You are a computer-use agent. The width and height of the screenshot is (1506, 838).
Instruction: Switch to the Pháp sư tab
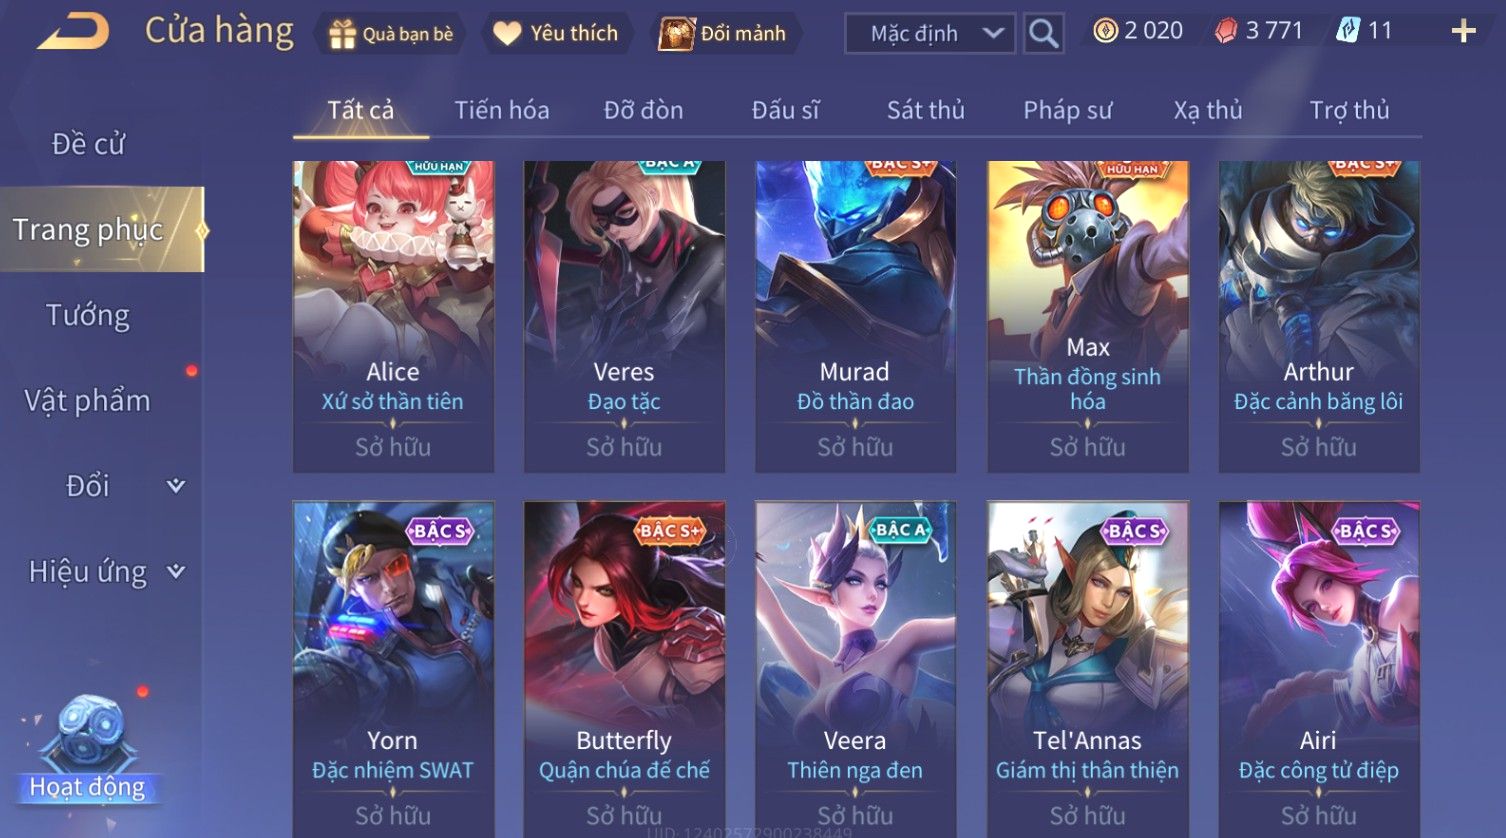click(x=1067, y=110)
